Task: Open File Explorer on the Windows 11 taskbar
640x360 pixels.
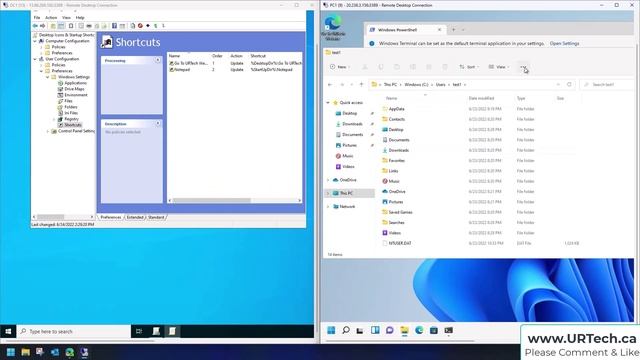Action: [x=404, y=330]
